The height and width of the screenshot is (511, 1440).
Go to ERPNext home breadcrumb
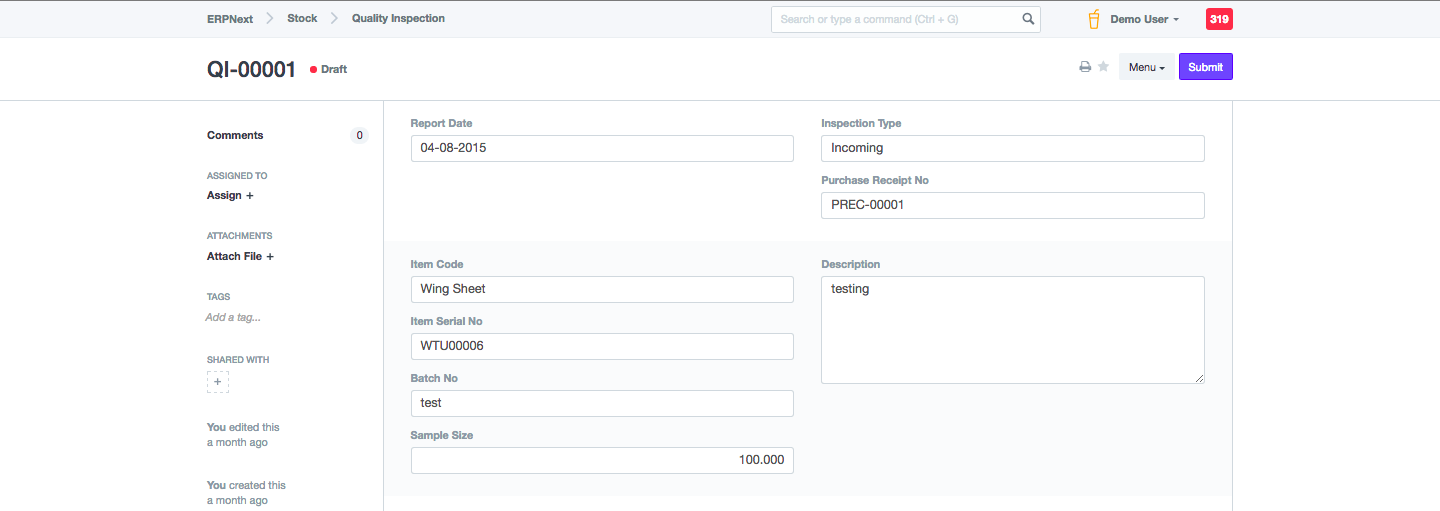tap(230, 19)
